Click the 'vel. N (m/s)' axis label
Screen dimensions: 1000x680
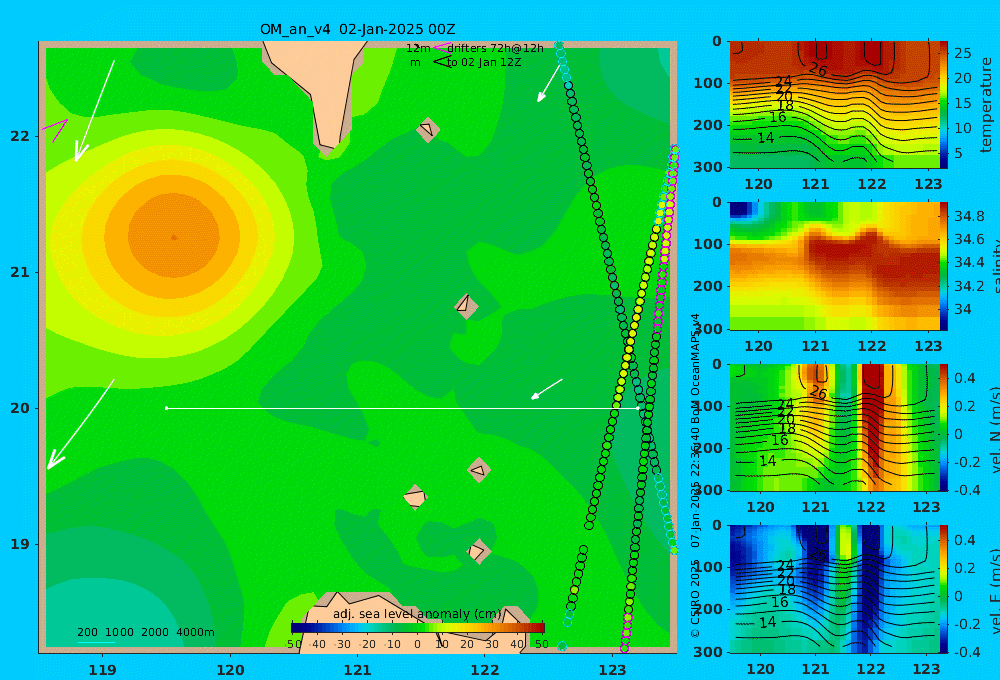(x=995, y=429)
